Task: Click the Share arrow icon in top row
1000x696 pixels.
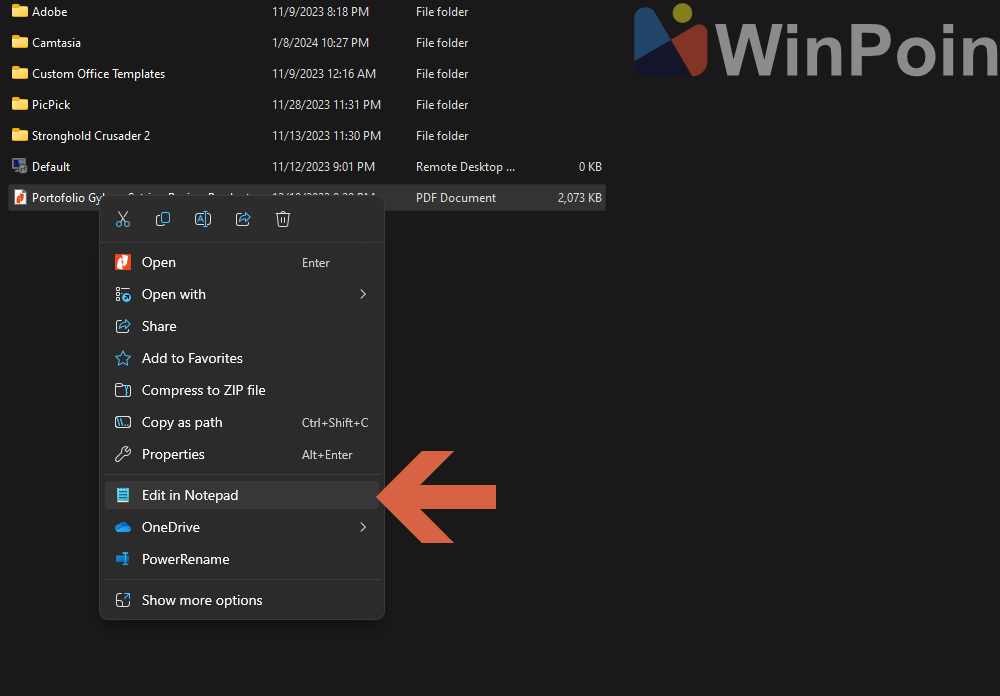Action: 243,220
